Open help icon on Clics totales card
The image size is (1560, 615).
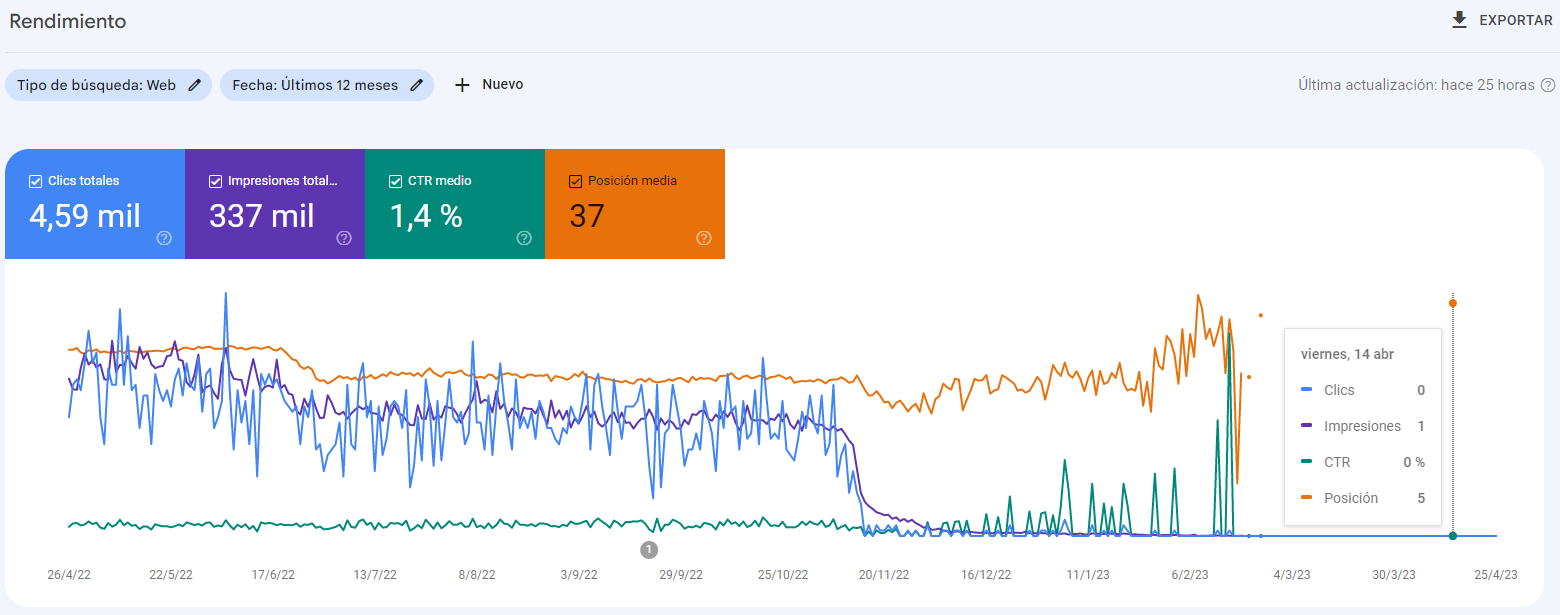click(x=164, y=238)
